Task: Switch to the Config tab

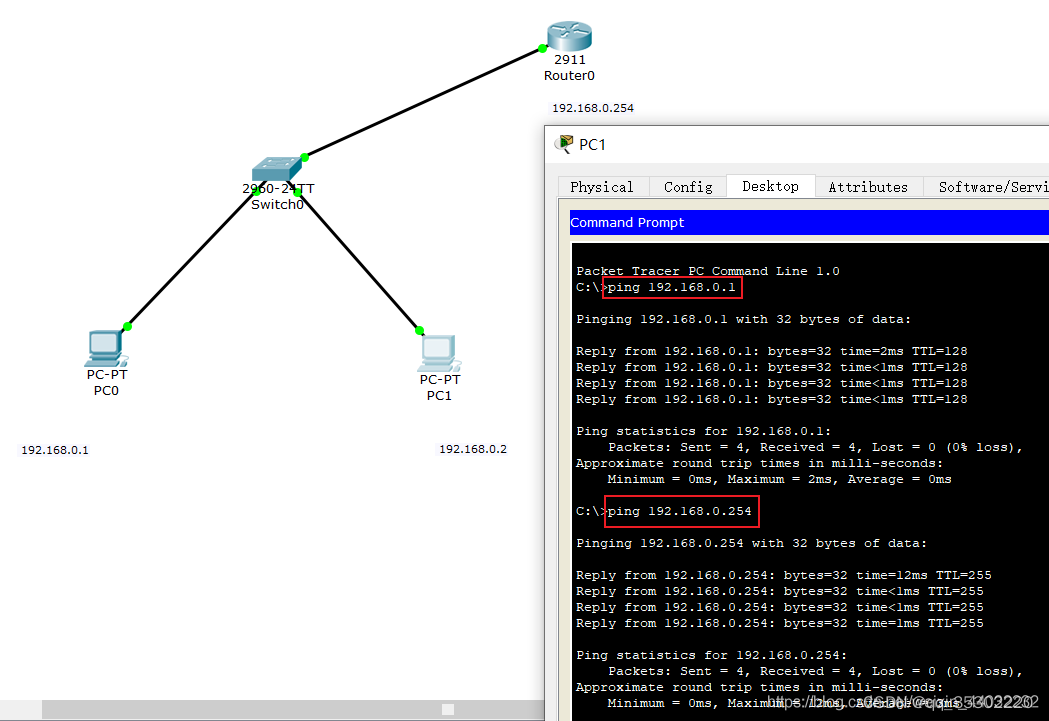Action: (x=688, y=187)
